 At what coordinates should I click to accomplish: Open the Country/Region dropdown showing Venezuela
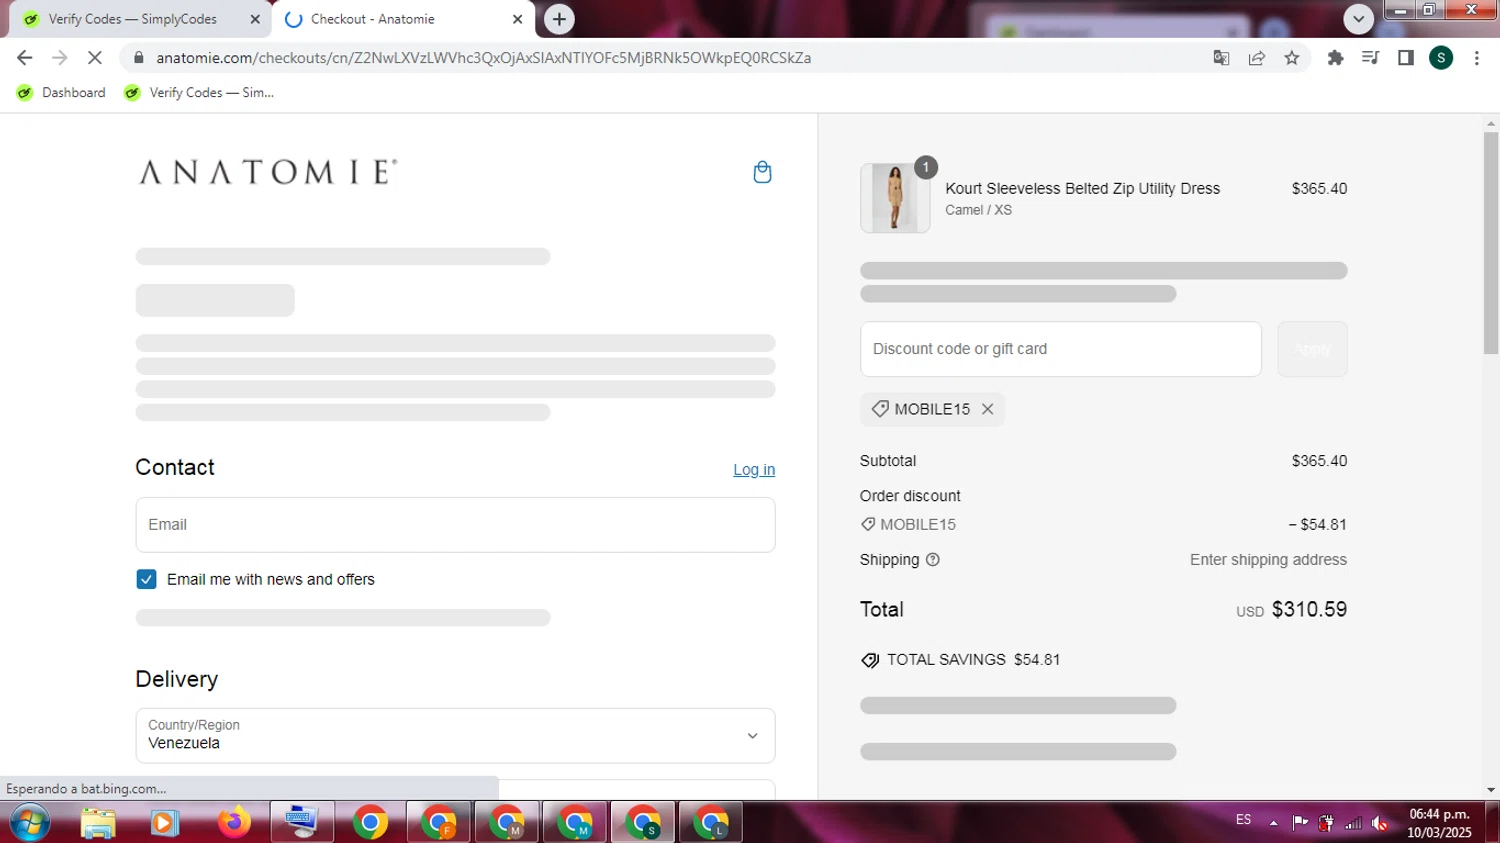tap(455, 736)
